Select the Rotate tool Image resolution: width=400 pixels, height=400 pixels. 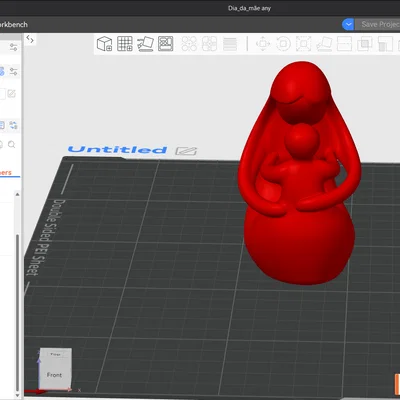(x=283, y=44)
